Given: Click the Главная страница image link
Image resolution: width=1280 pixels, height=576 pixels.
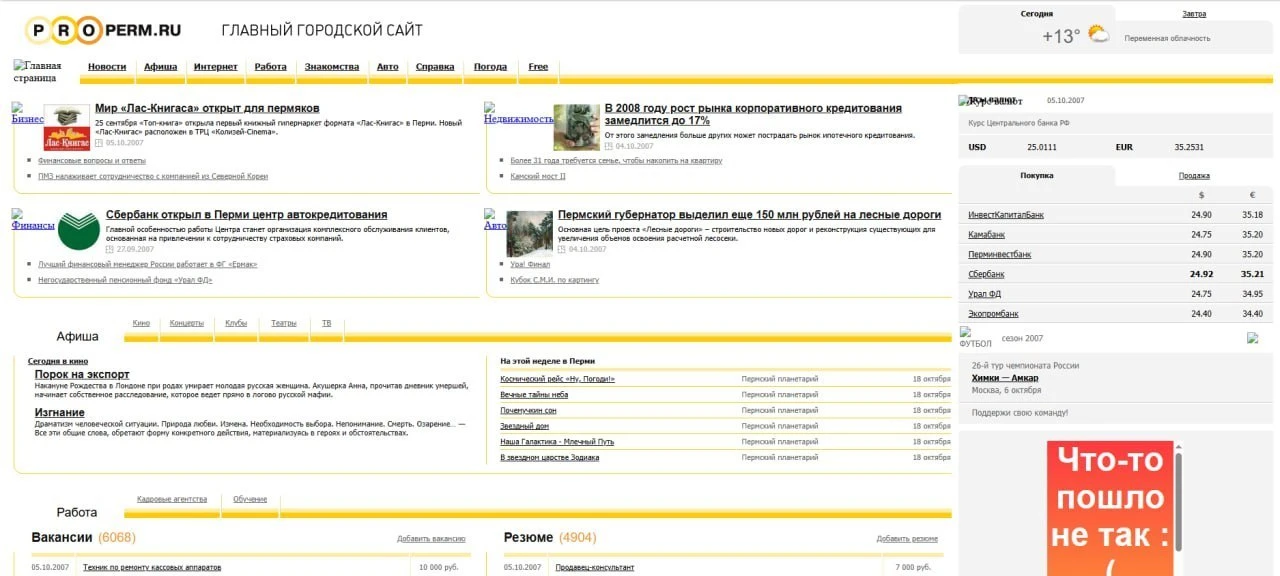Looking at the screenshot, I should click(37, 72).
